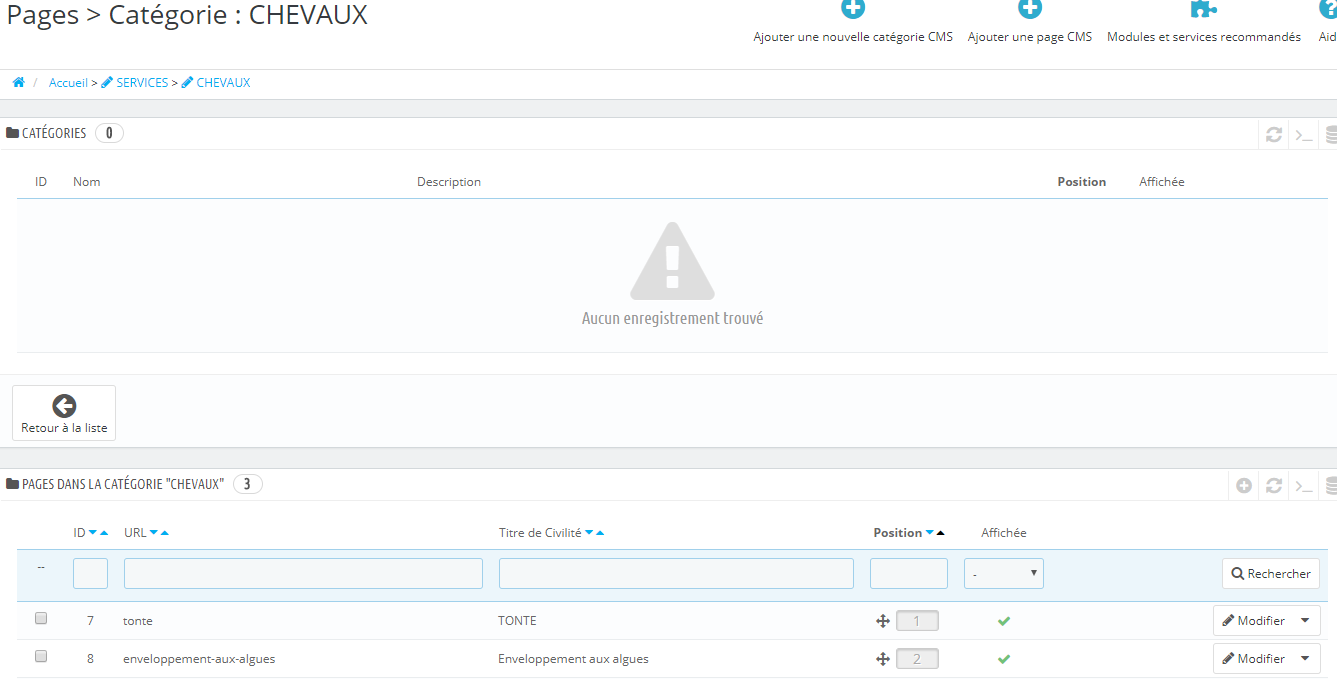The image size is (1337, 679).
Task: Sort URL column descending arrow
Action: tap(154, 533)
